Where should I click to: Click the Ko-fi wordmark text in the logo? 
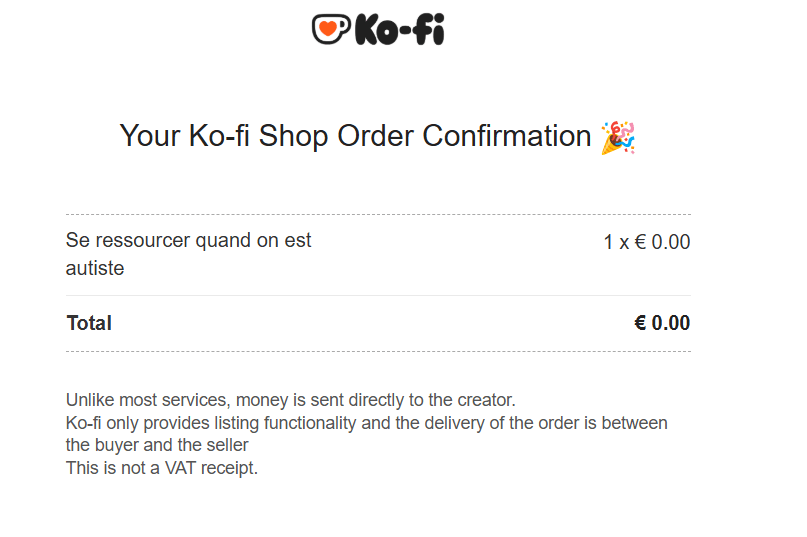399,30
